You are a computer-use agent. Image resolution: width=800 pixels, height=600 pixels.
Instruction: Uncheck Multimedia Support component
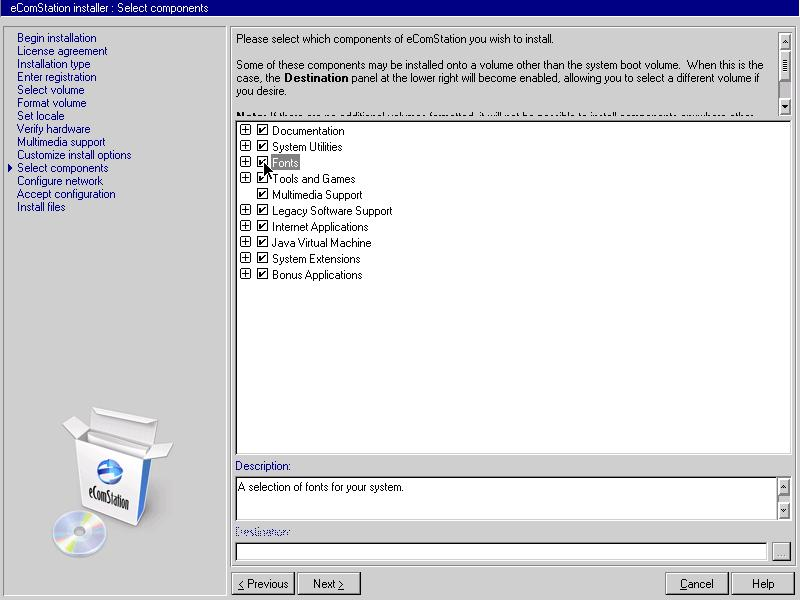[262, 194]
